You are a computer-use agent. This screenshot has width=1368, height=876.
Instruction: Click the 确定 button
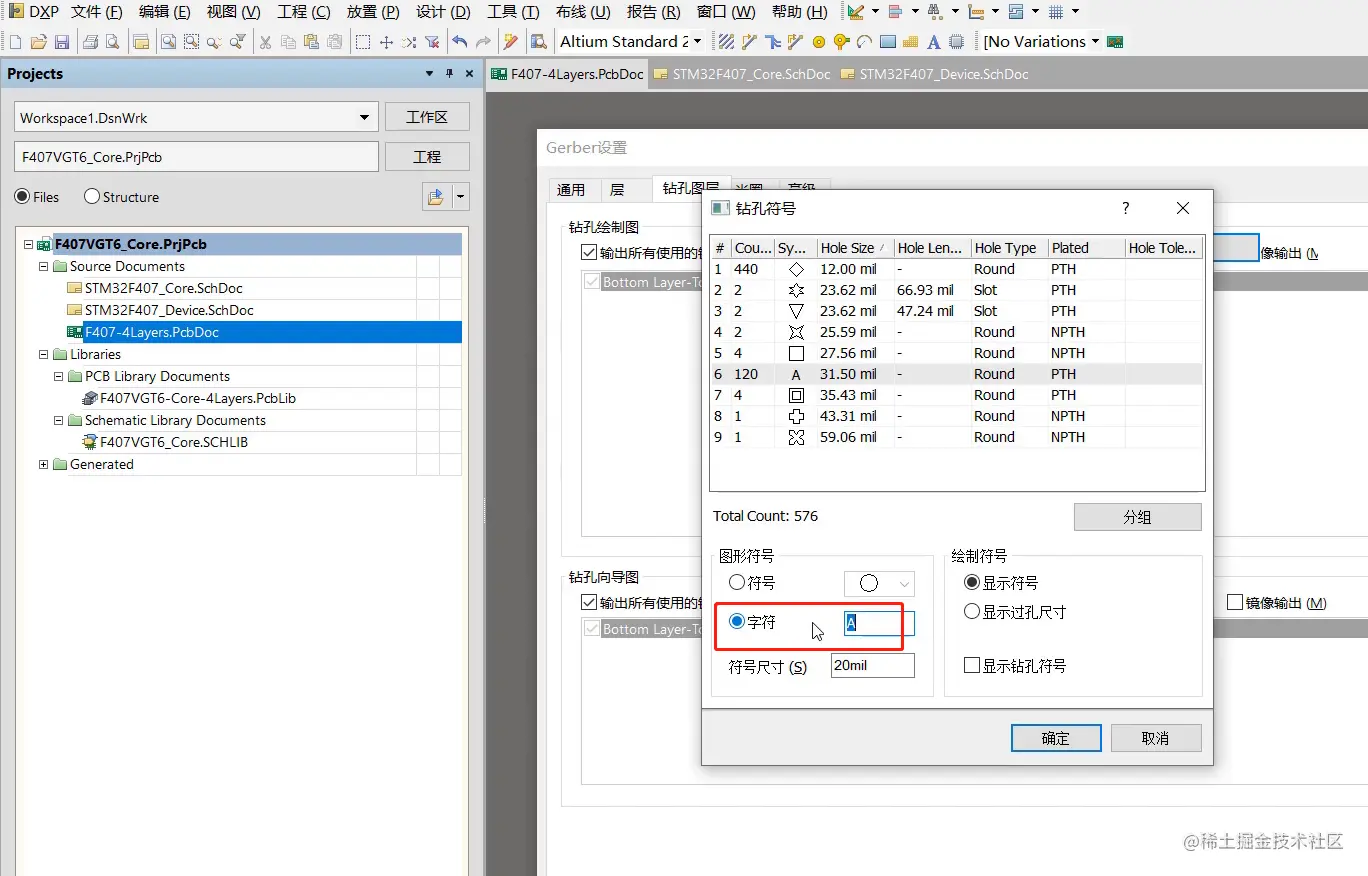(1056, 738)
